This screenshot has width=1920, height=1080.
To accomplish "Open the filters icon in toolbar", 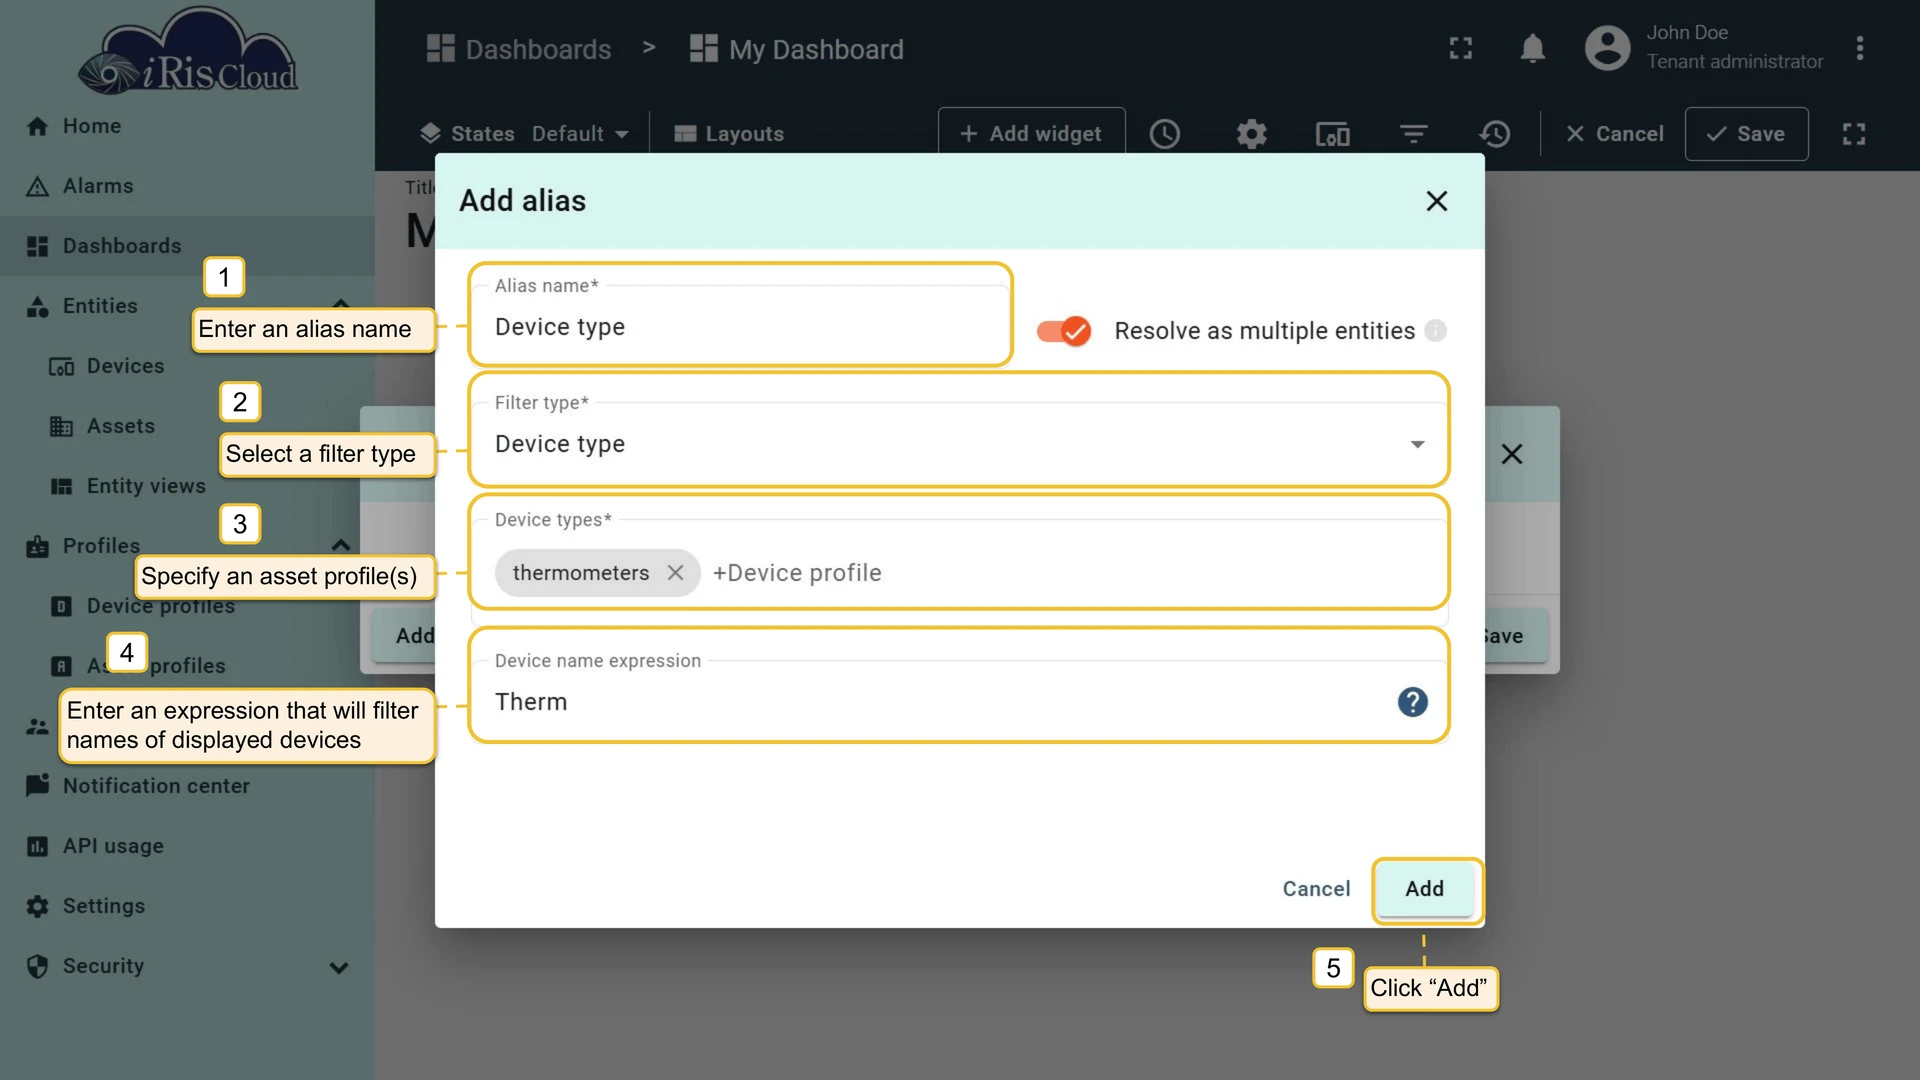I will click(1413, 134).
